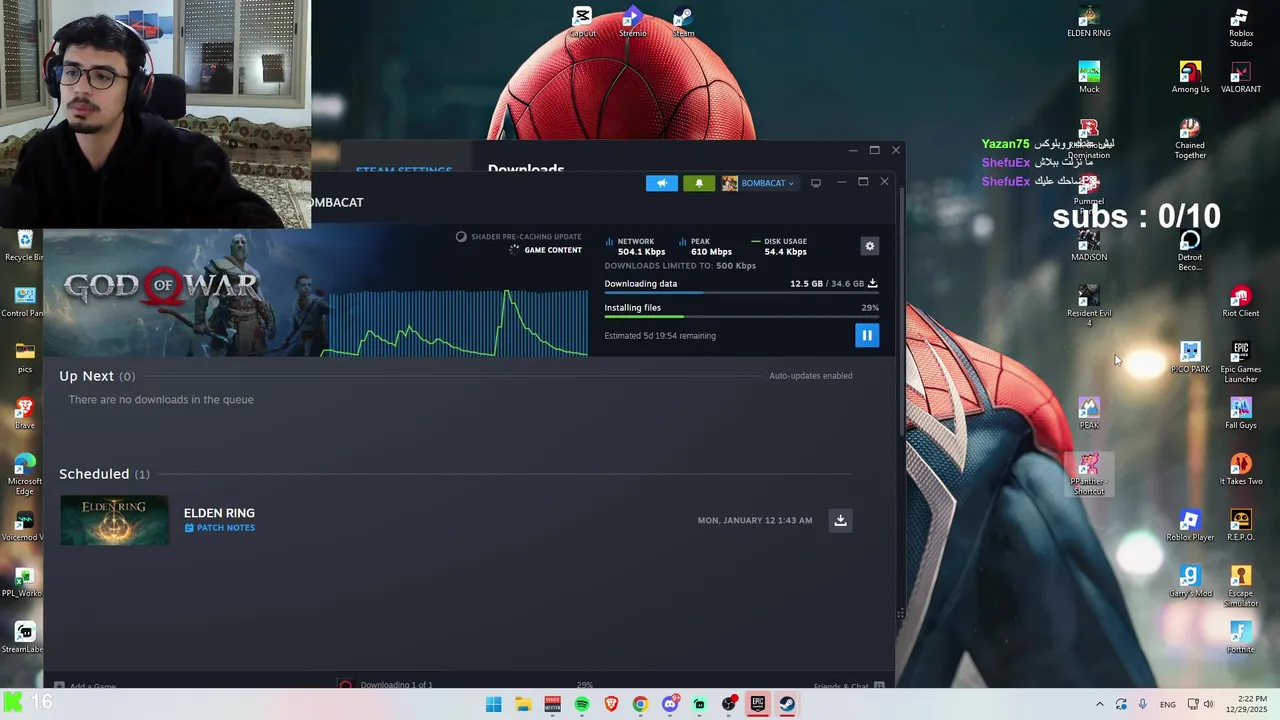This screenshot has width=1280, height=720.
Task: Open Roblox Studio desktop shortcut
Action: pyautogui.click(x=1241, y=27)
